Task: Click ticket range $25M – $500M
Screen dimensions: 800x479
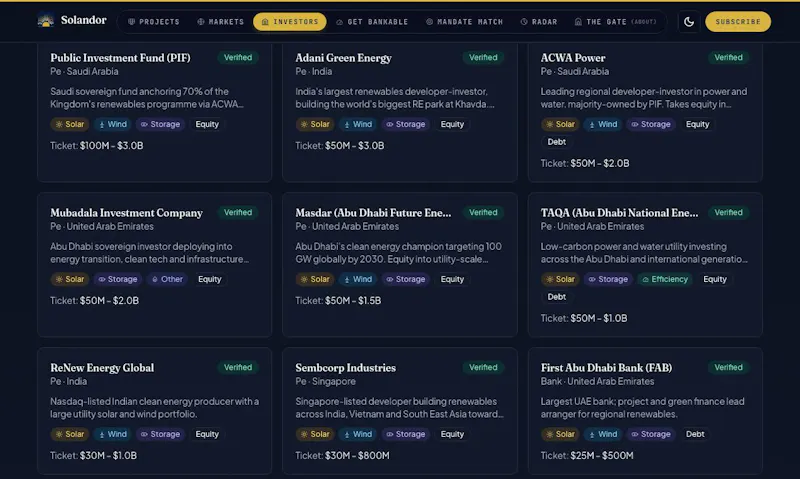Action: 602,456
